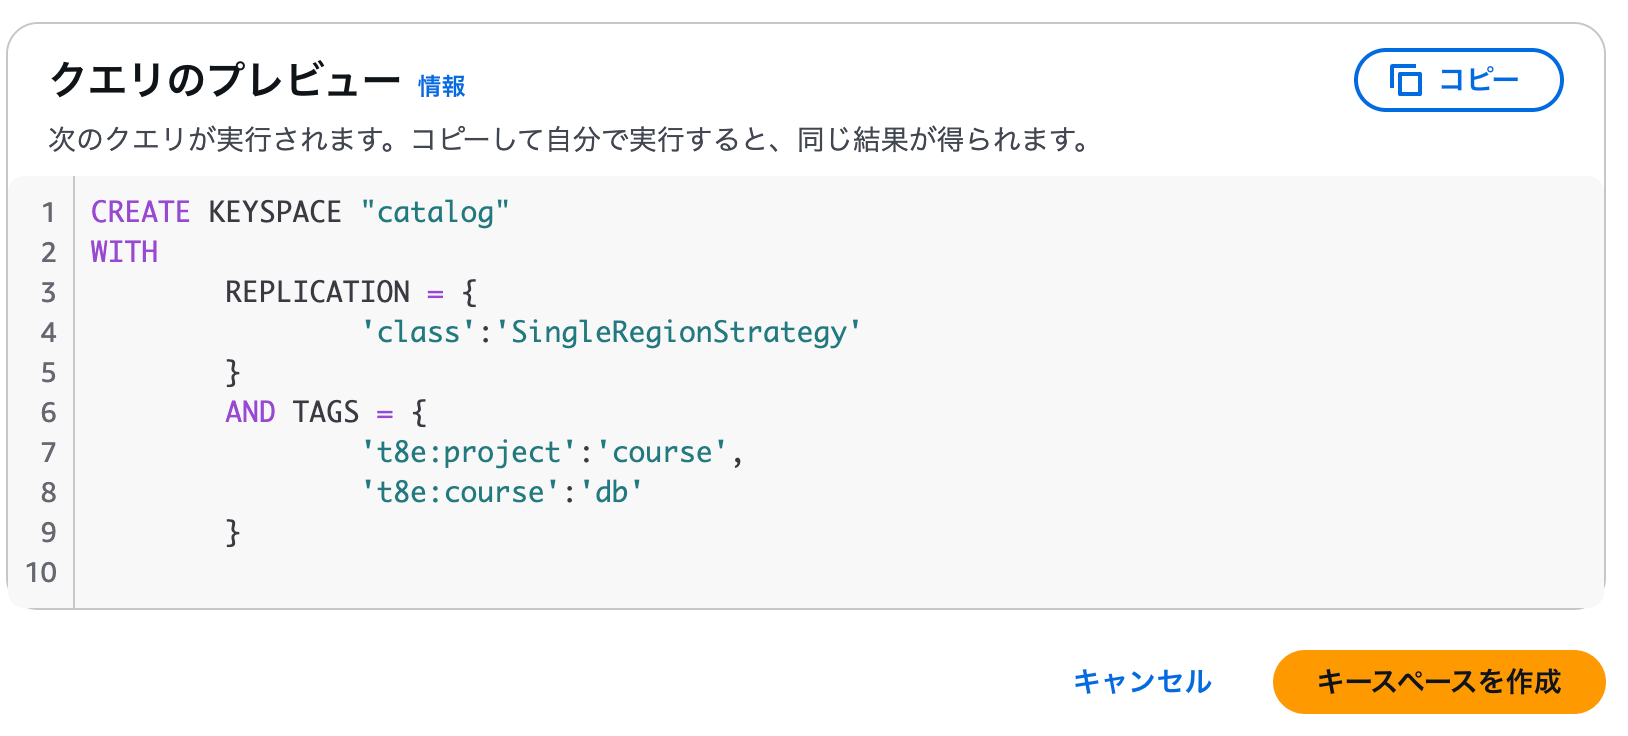The image size is (1628, 736).
Task: Click the コピー button label
Action: (1479, 80)
